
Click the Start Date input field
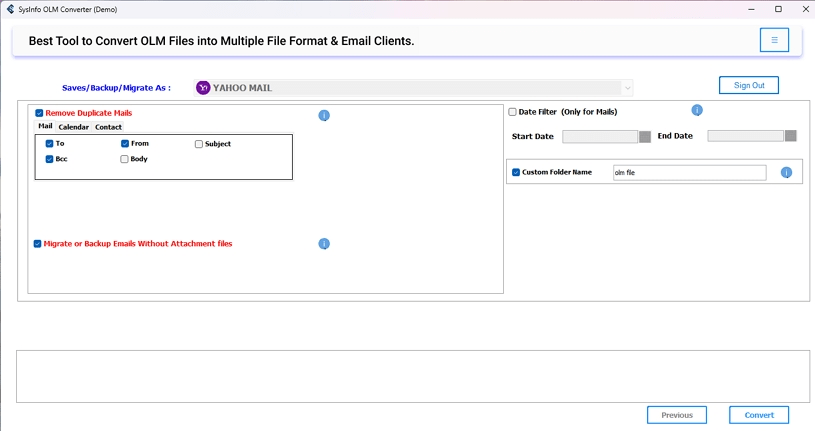click(x=600, y=137)
